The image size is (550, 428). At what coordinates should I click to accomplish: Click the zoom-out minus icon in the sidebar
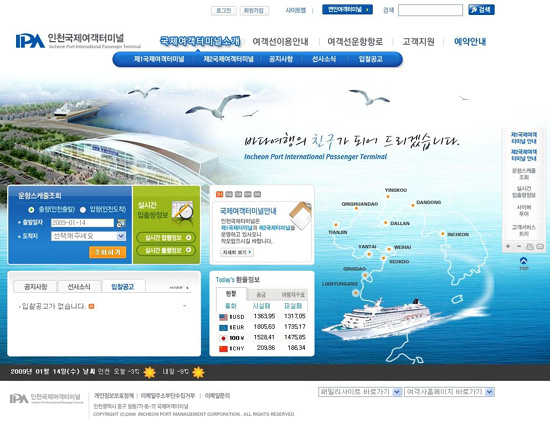tap(519, 246)
